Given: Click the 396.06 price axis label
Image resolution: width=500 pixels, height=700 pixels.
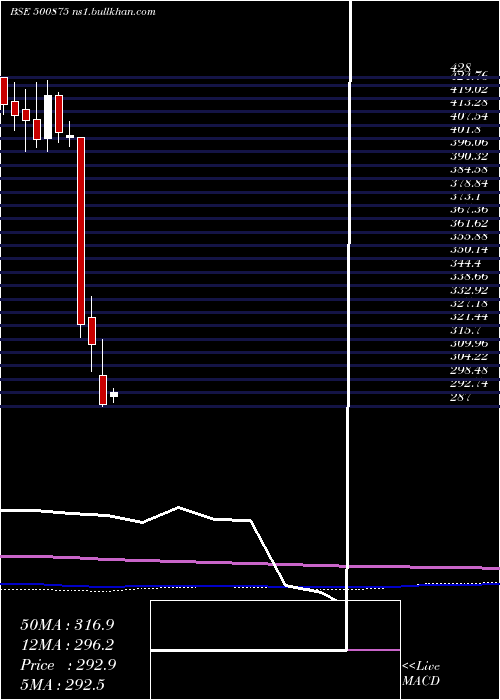Looking at the screenshot, I should pos(469,142).
